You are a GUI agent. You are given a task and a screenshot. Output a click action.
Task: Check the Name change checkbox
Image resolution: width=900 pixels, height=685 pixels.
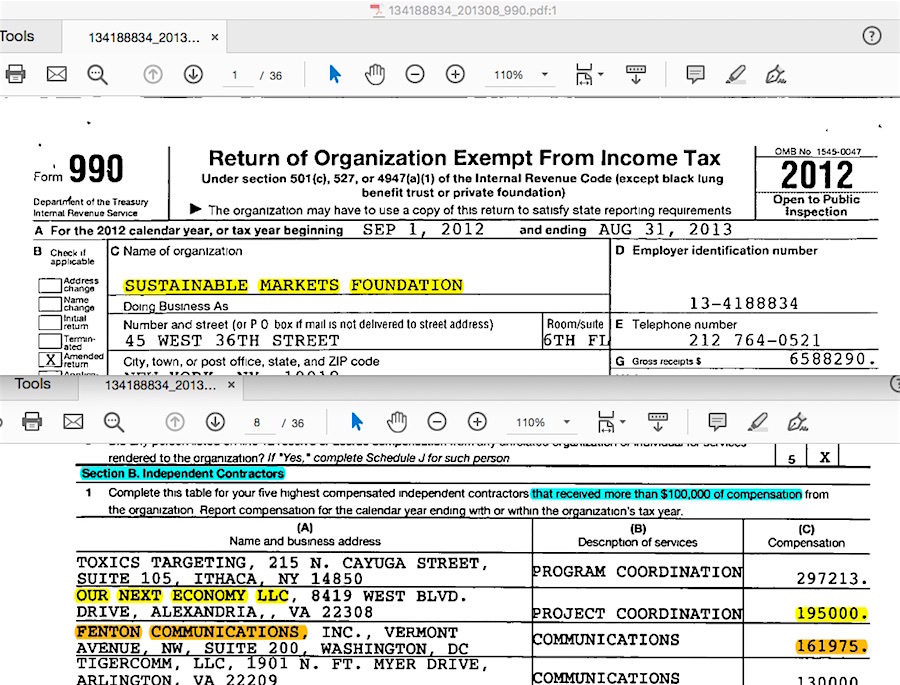(x=49, y=303)
